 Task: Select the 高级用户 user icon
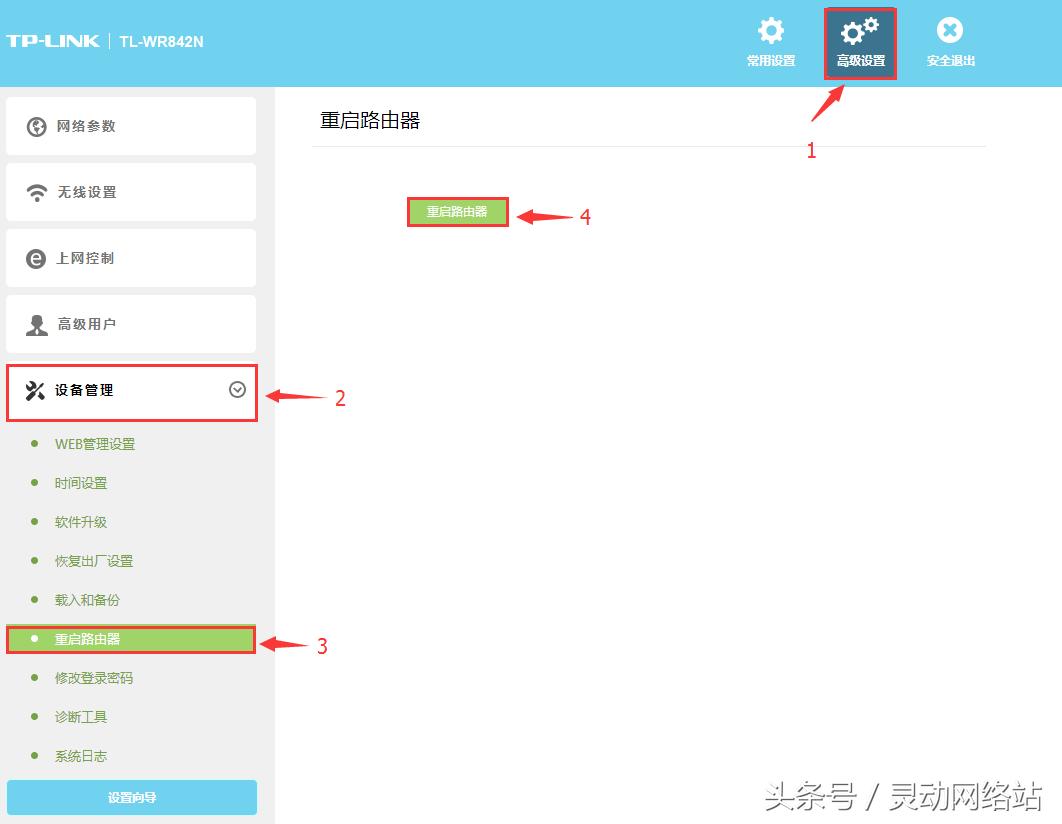36,323
